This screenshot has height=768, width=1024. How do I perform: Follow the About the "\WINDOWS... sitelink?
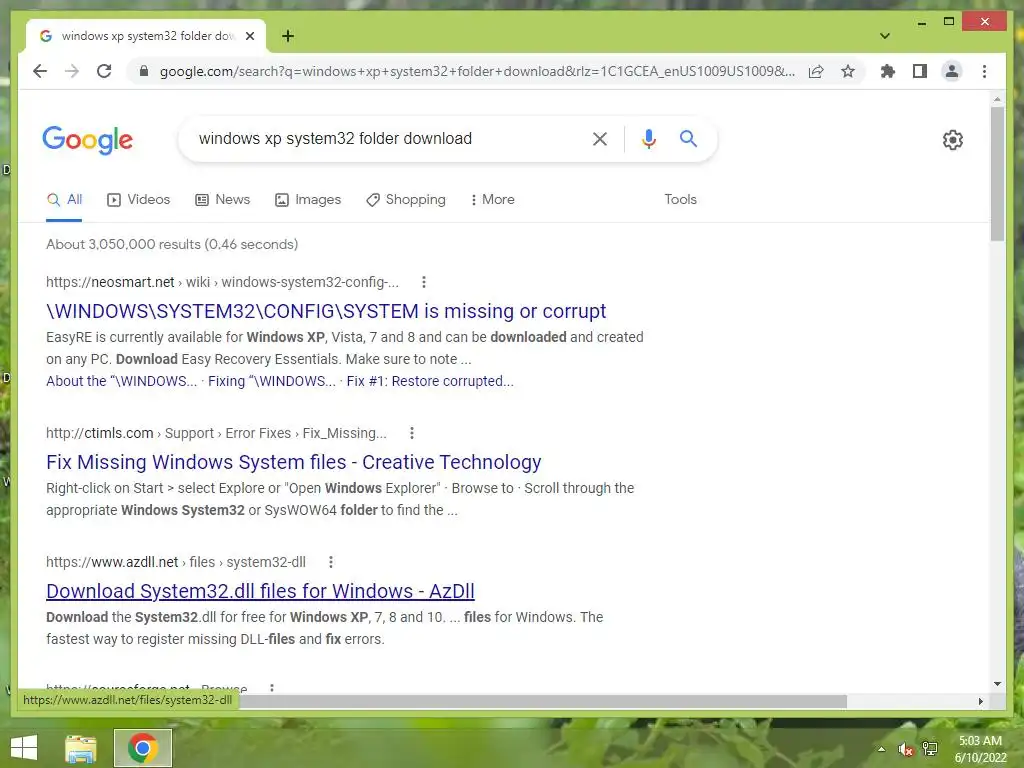pyautogui.click(x=121, y=381)
